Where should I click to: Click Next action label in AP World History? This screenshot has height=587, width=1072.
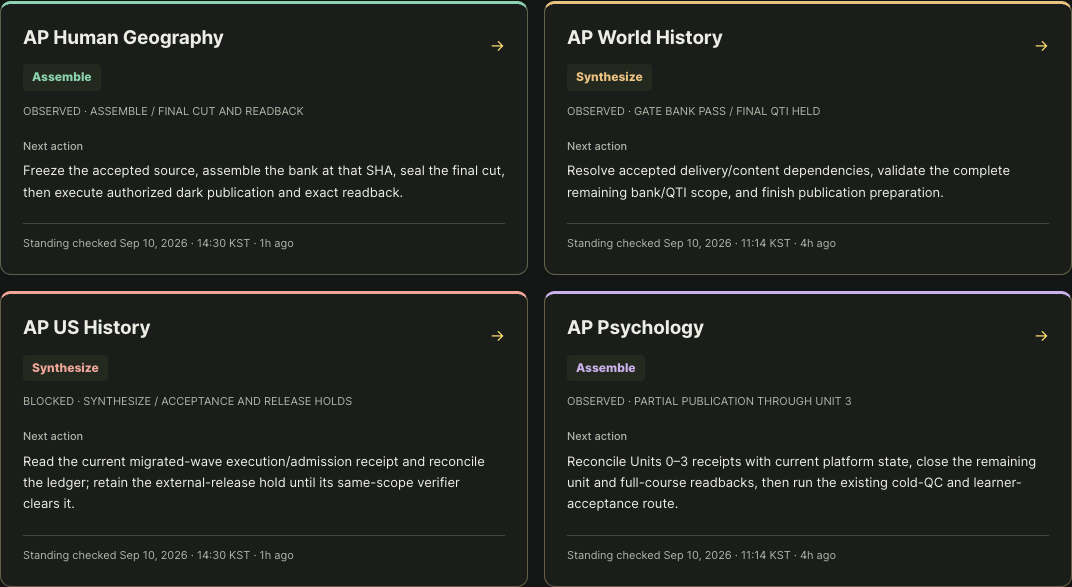pos(597,146)
